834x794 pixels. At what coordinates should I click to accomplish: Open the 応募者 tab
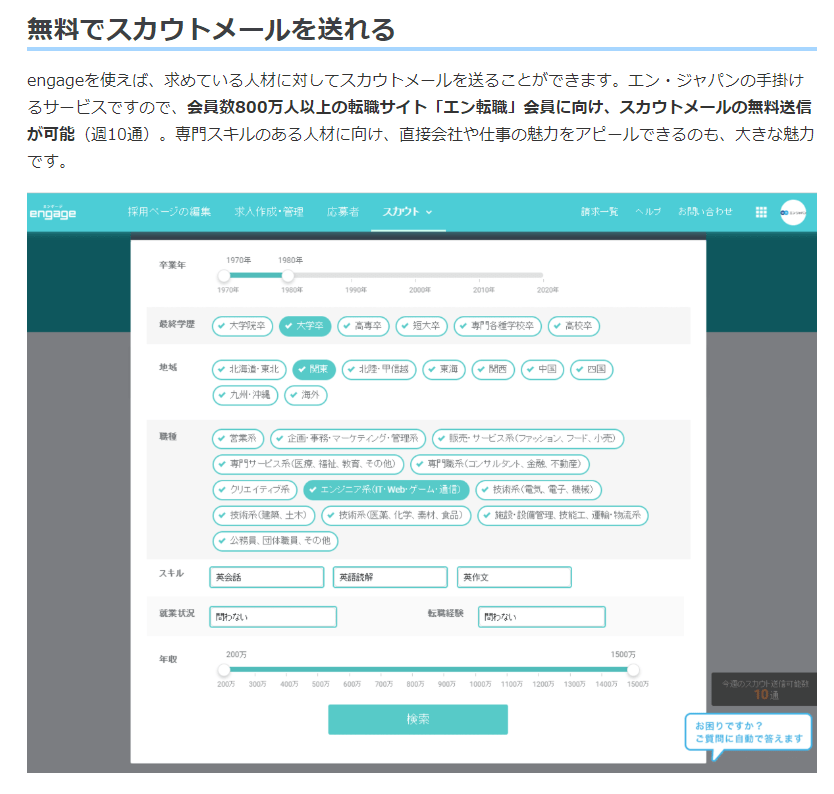pyautogui.click(x=342, y=212)
